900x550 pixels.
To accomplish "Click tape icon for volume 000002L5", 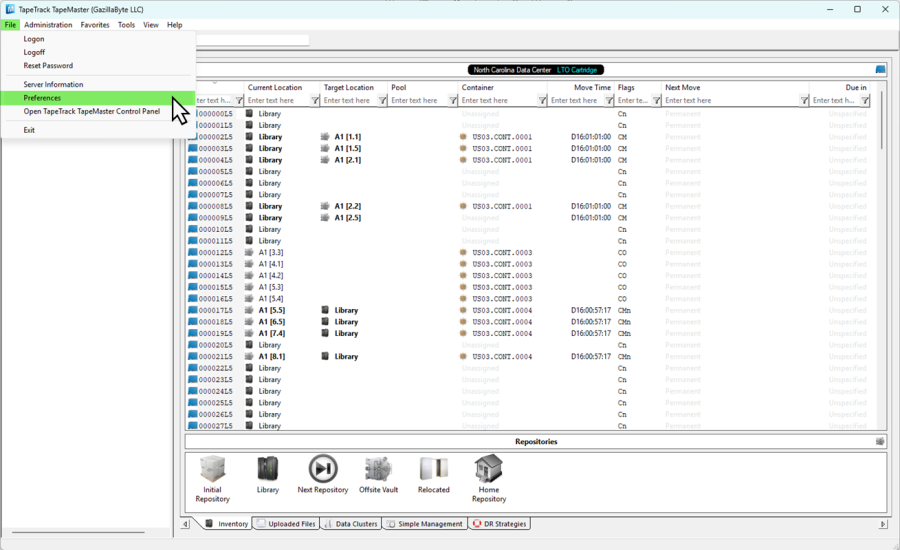I will pyautogui.click(x=193, y=137).
